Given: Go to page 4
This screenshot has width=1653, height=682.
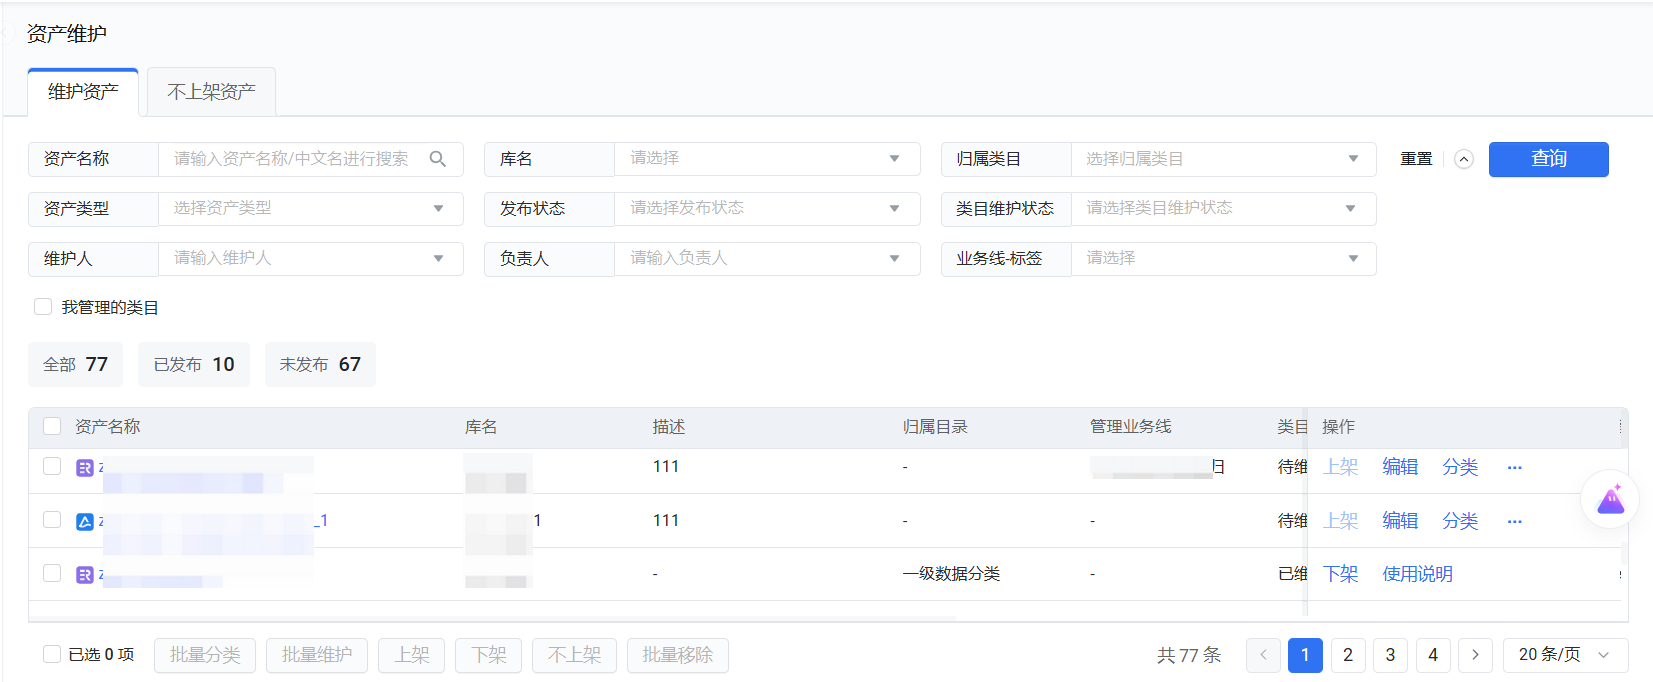Looking at the screenshot, I should [x=1433, y=655].
